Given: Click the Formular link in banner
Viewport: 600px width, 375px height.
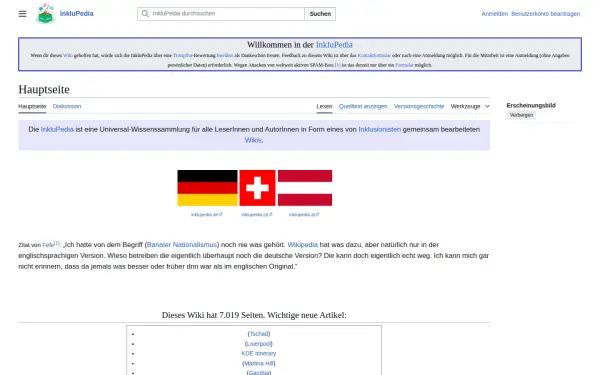Looking at the screenshot, I should tap(404, 65).
